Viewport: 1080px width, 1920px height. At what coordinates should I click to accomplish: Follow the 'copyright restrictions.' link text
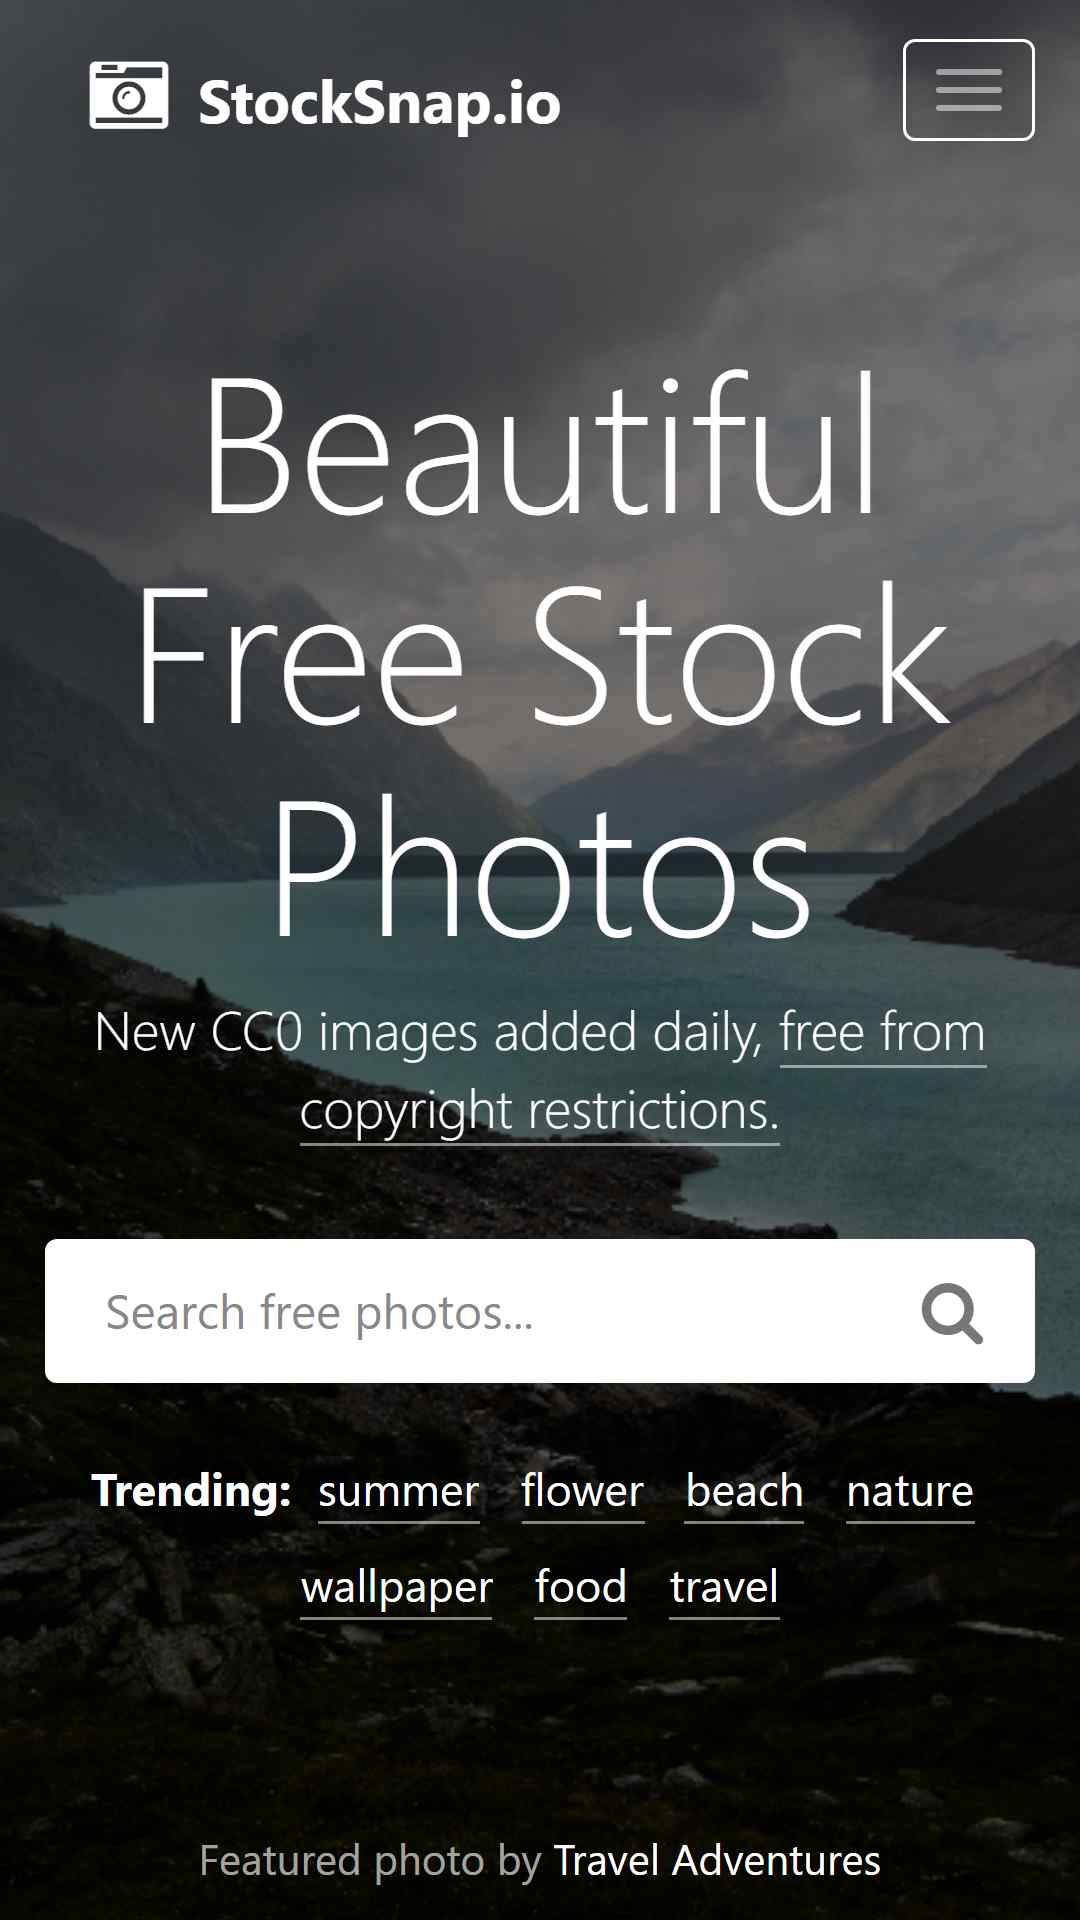click(540, 1112)
